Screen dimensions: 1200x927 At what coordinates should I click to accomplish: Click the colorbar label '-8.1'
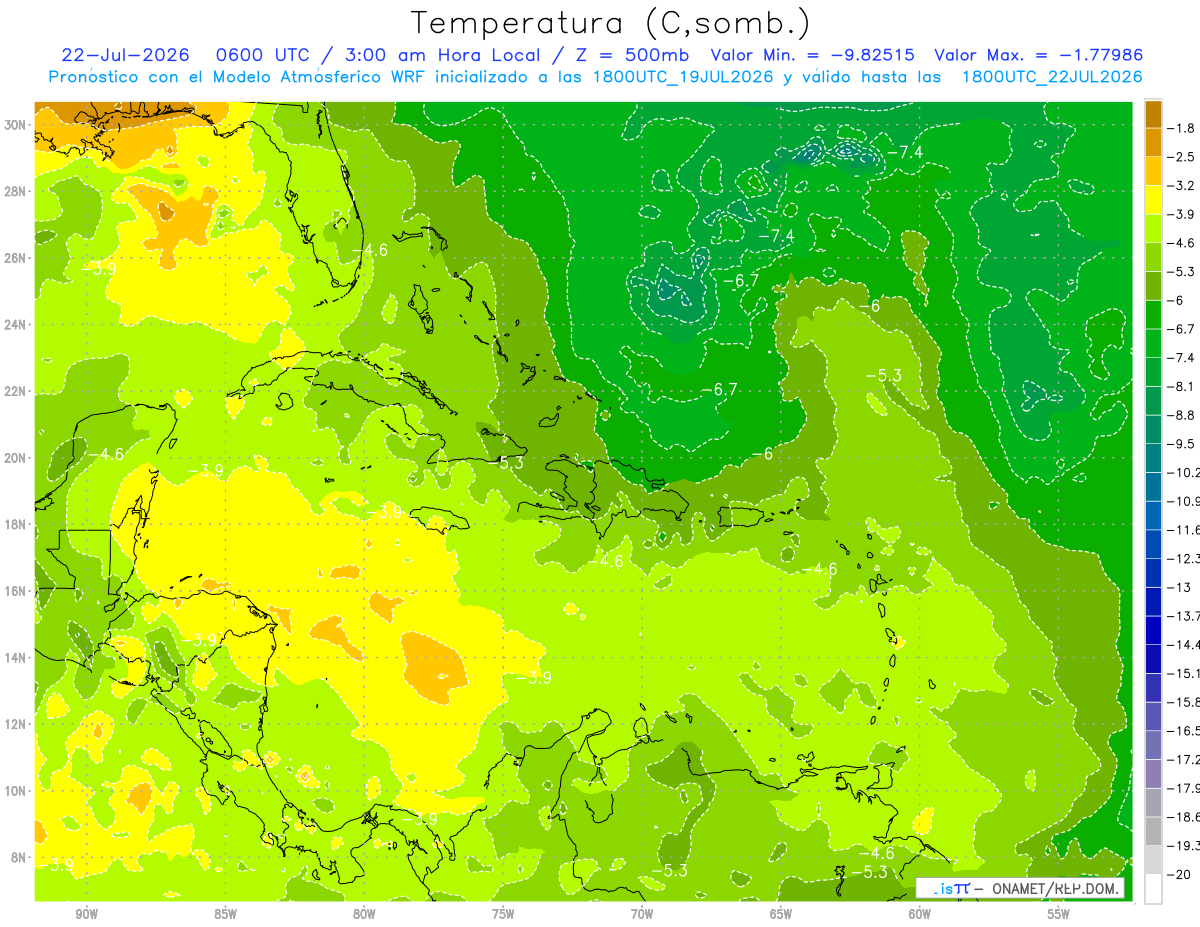[x=1181, y=386]
